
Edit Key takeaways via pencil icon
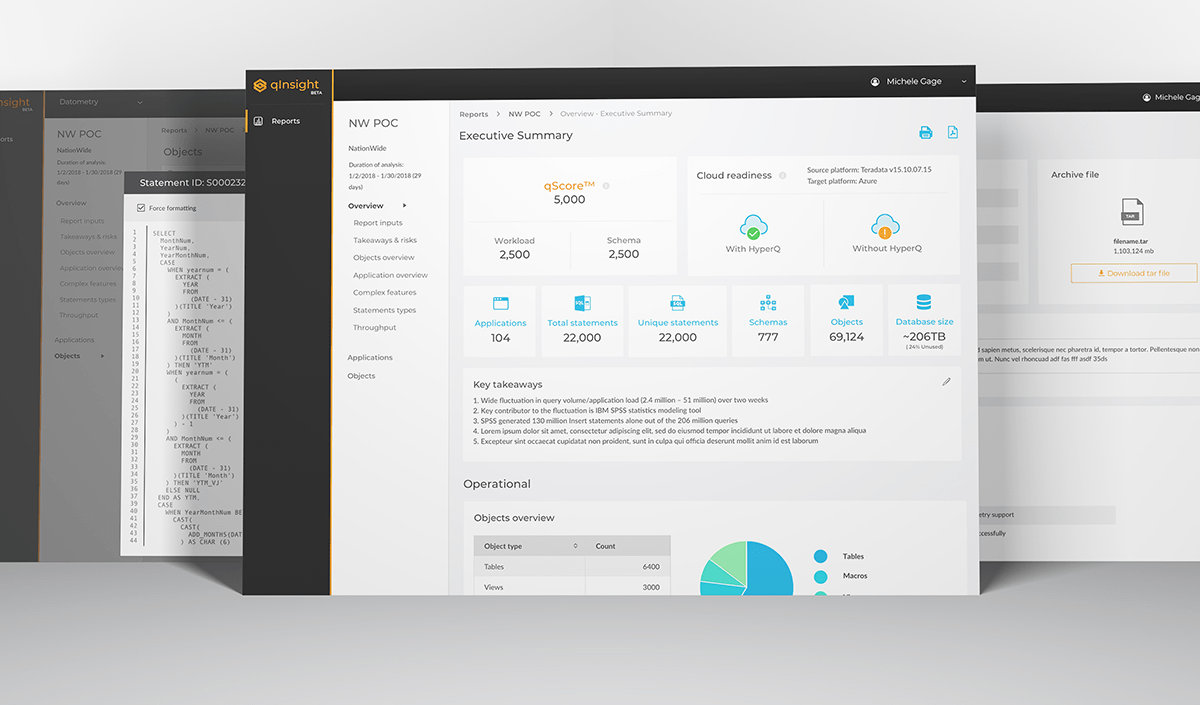[946, 381]
